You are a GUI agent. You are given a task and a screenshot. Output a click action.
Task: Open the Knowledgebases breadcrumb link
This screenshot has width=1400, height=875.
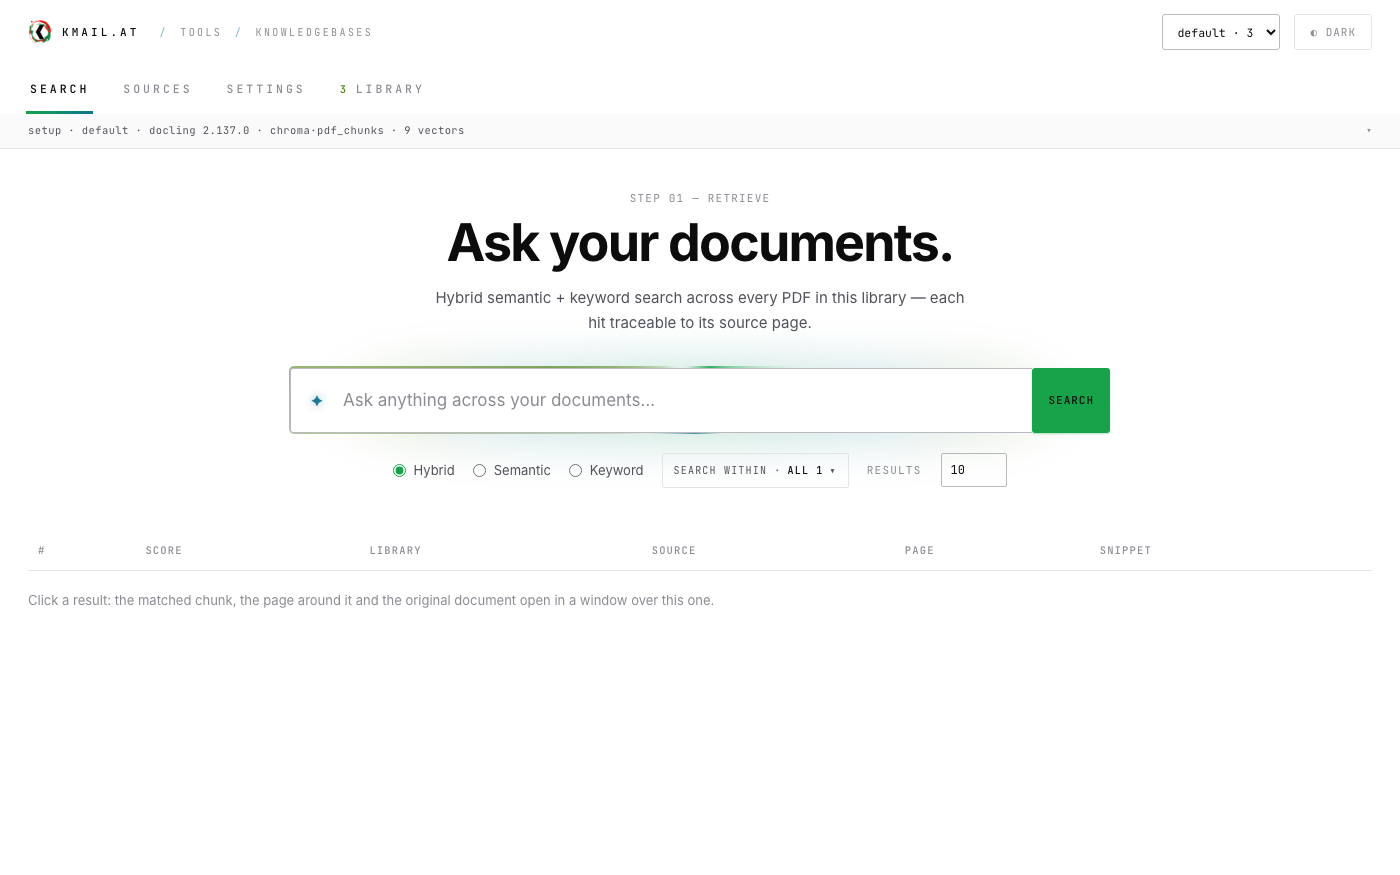click(314, 32)
